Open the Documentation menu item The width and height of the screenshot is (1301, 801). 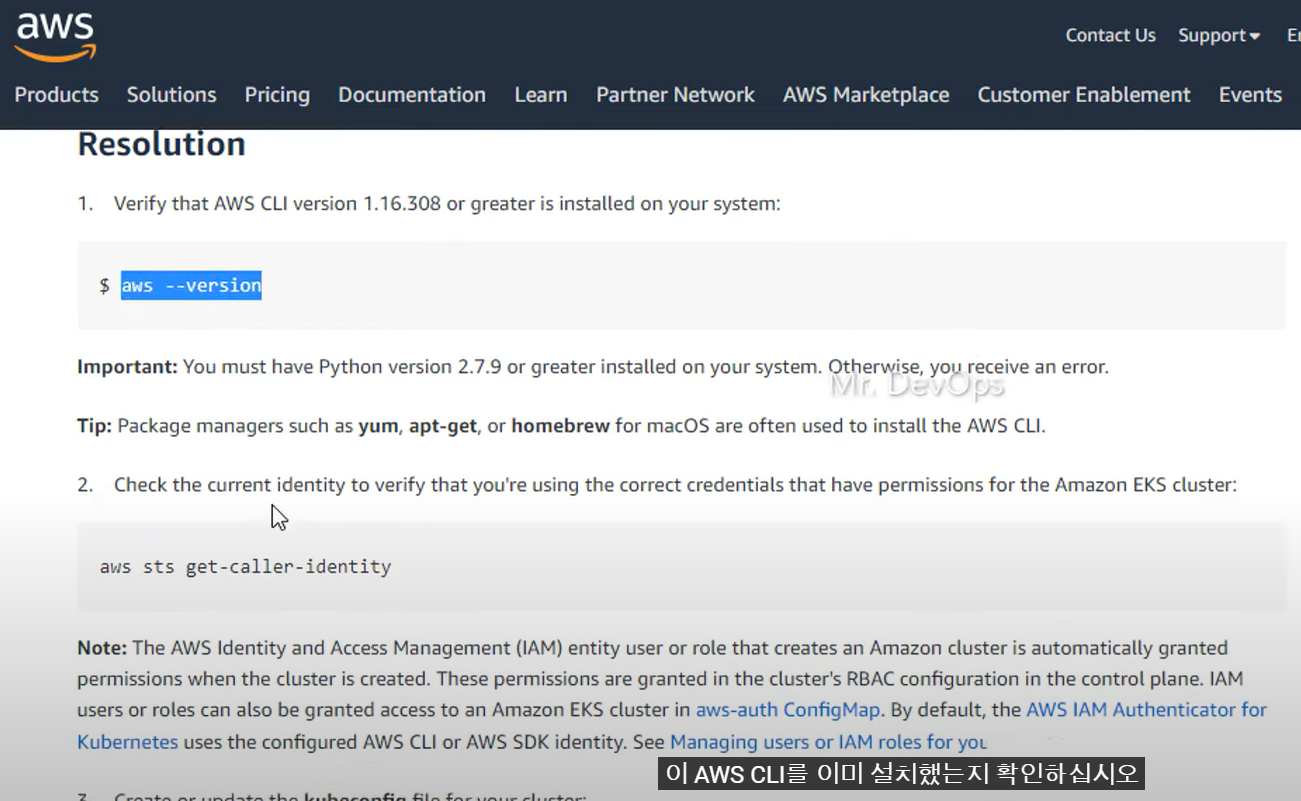pos(412,94)
